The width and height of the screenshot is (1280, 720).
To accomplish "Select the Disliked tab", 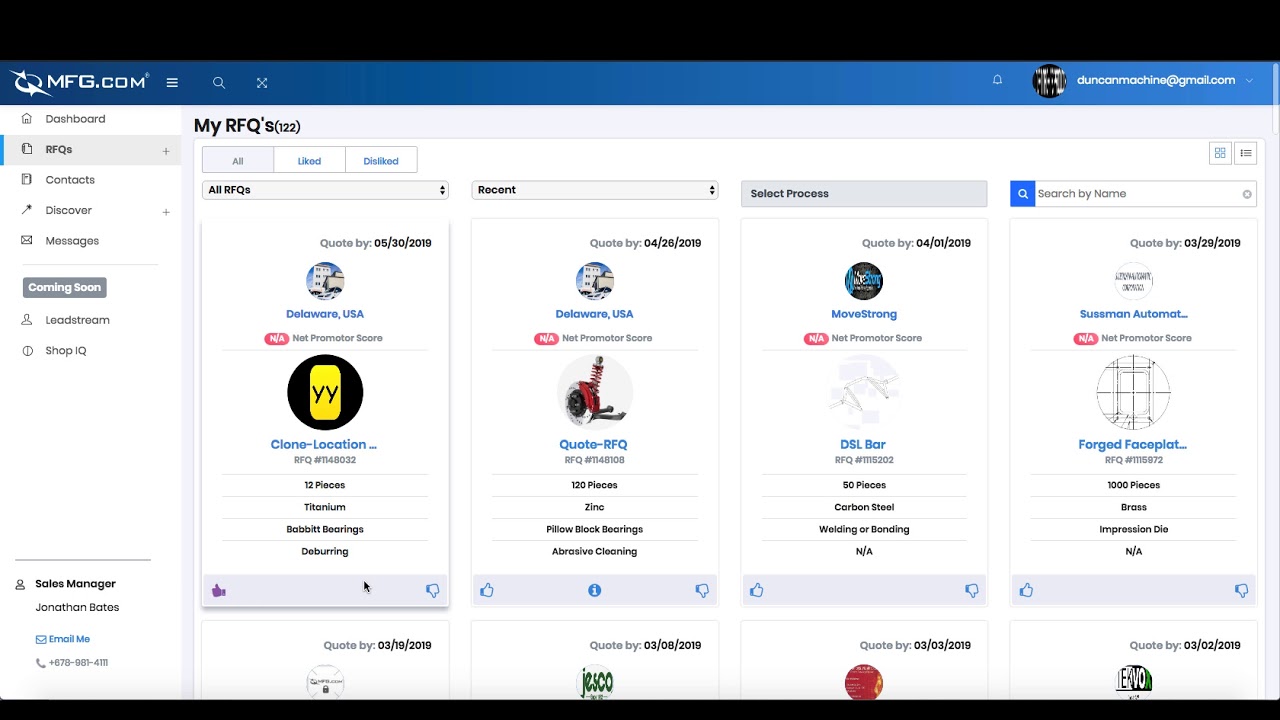I will point(381,160).
